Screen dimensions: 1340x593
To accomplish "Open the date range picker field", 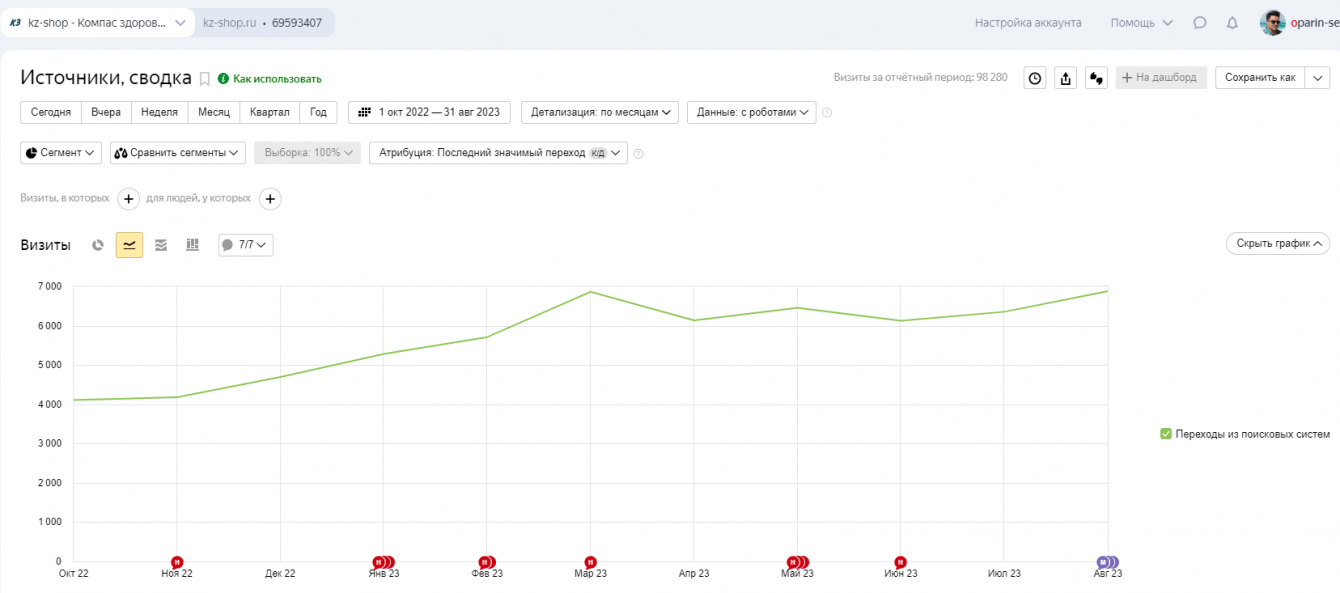I will coord(430,113).
